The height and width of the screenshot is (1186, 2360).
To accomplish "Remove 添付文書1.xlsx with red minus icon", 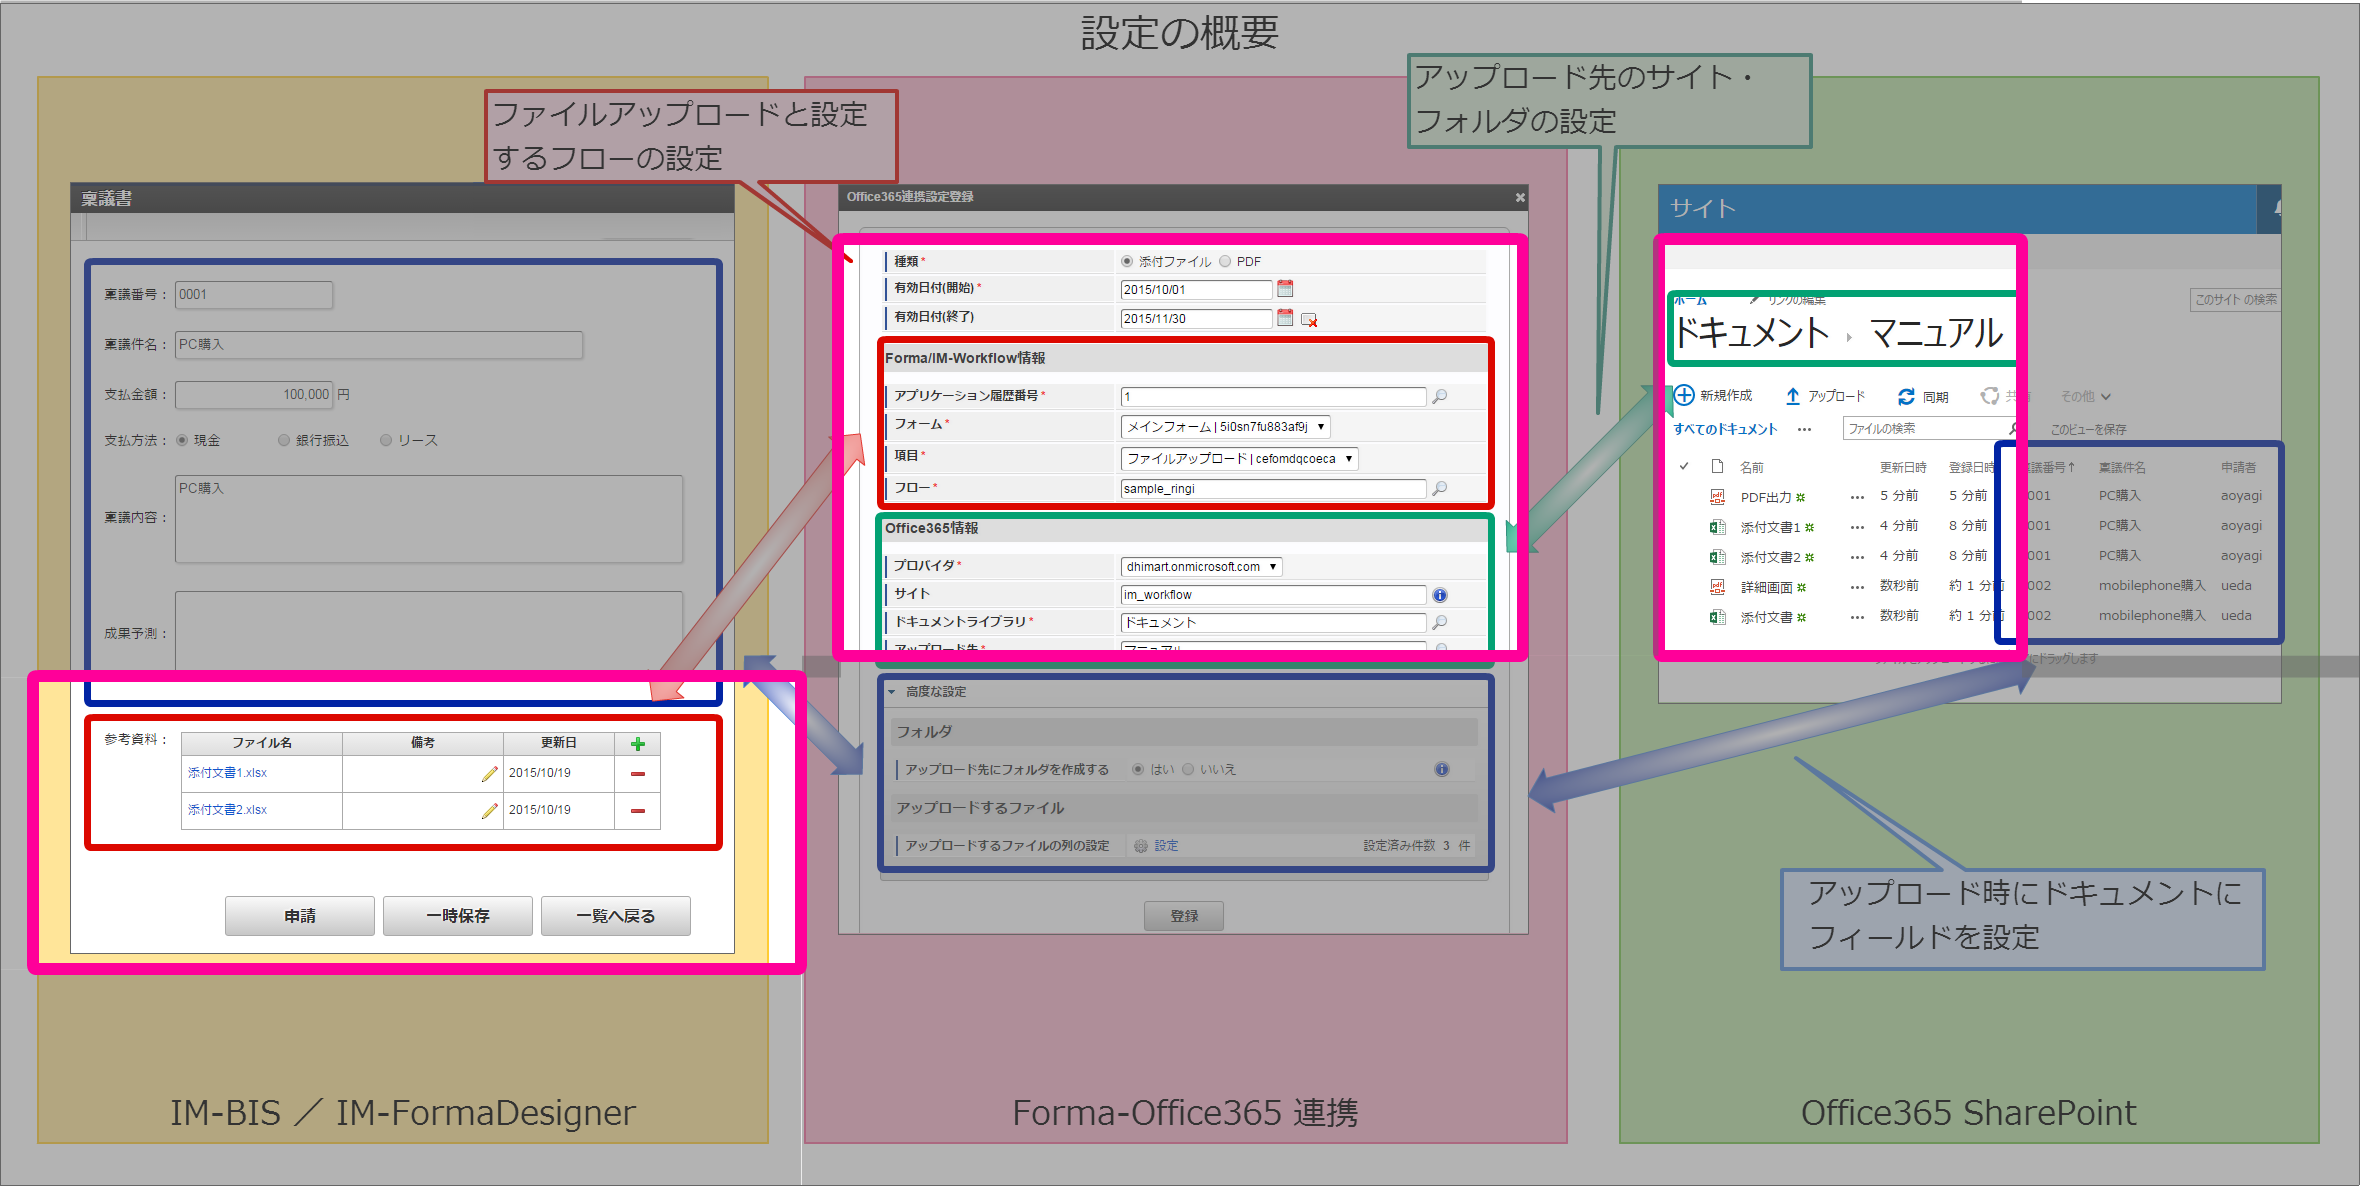I will tap(638, 773).
